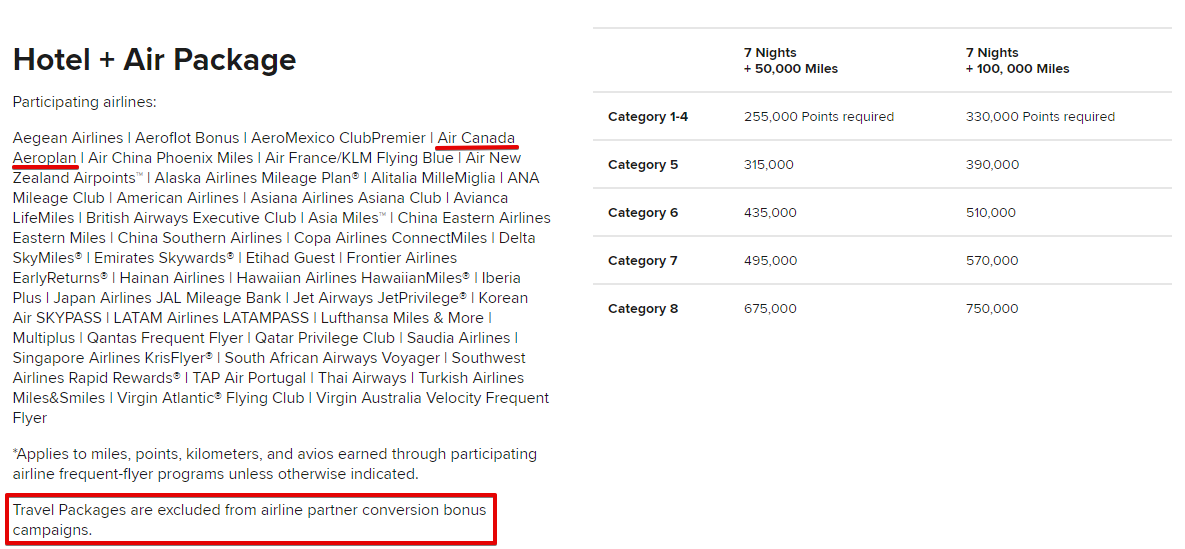
Task: Click the Virgin Atlantic Flying Club text
Action: [213, 398]
